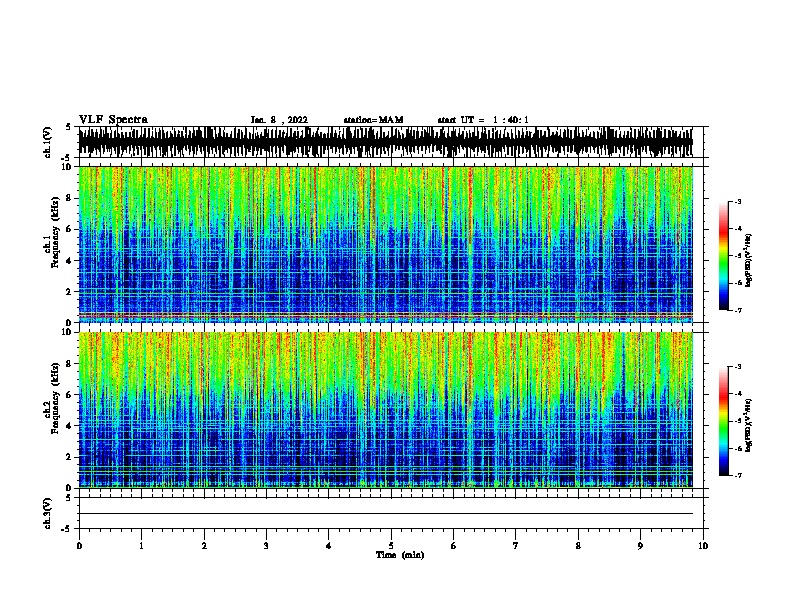
Task: Click the flat ch.3 voltage line
Action: (385, 514)
